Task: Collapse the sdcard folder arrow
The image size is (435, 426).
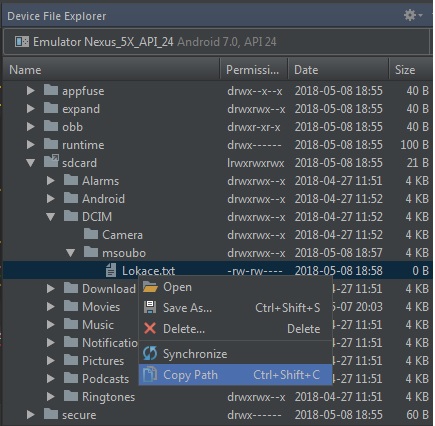Action: 31,163
